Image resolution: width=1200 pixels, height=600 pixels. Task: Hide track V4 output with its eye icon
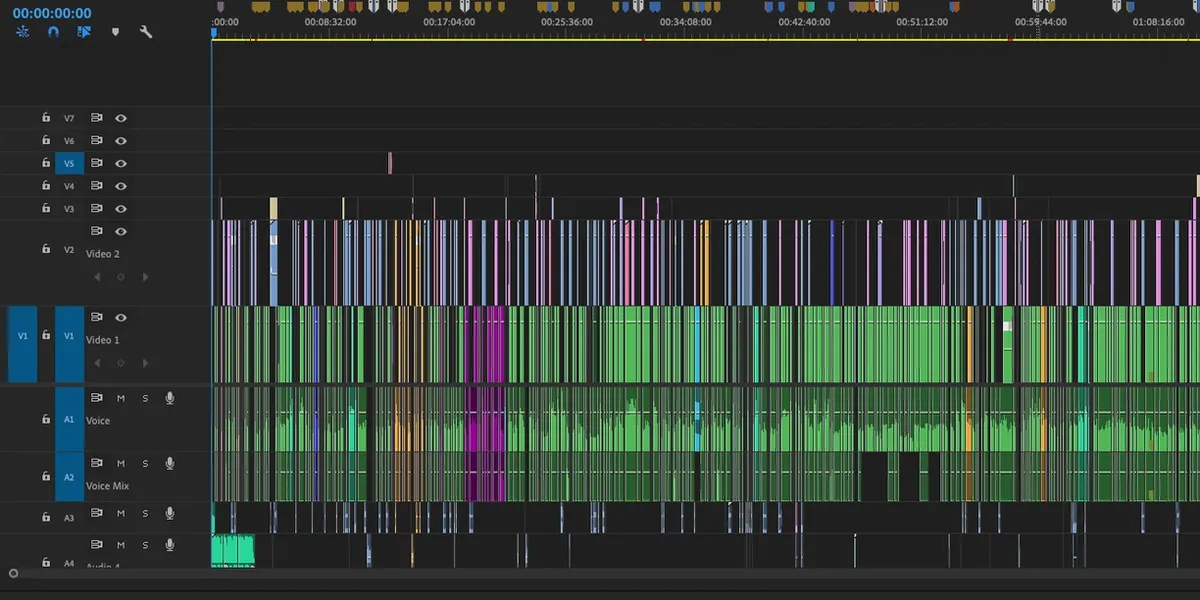120,185
